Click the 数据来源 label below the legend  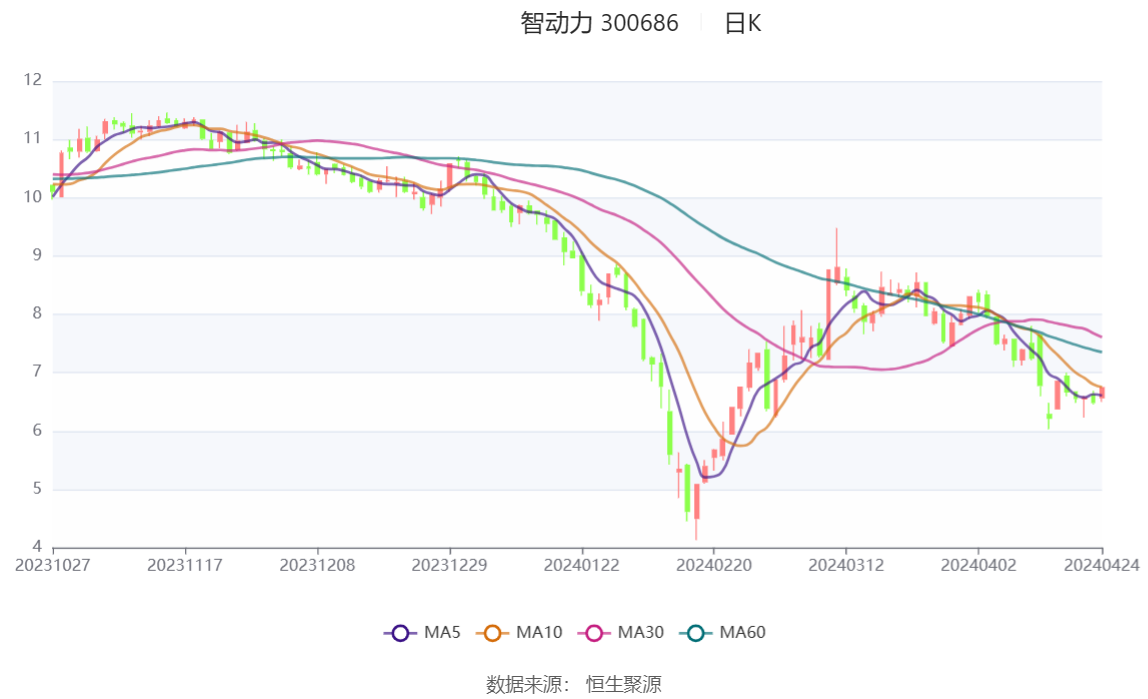coord(526,685)
